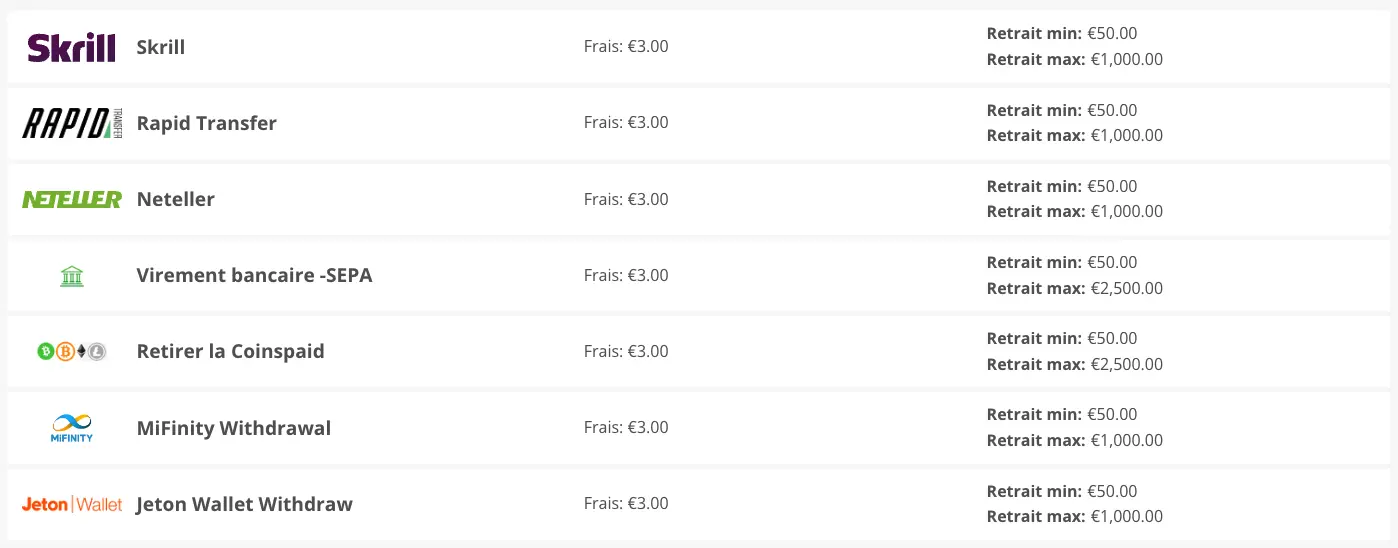Viewport: 1398px width, 548px height.
Task: Choose Rapid Transfer payment option
Action: click(206, 123)
